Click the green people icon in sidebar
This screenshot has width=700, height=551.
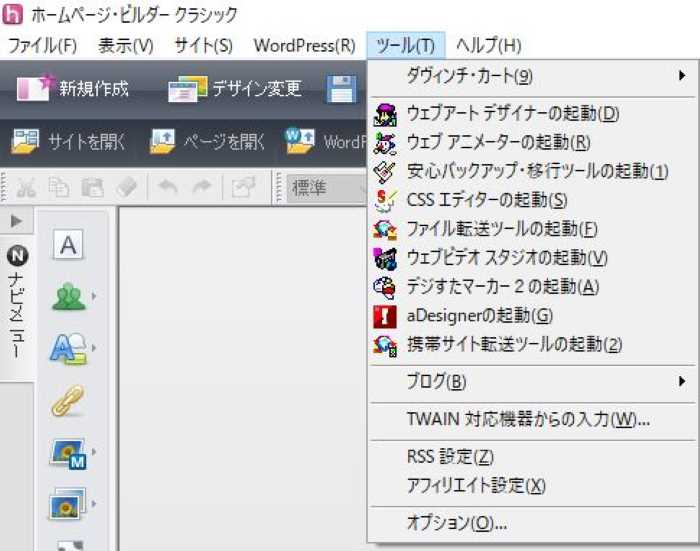69,296
